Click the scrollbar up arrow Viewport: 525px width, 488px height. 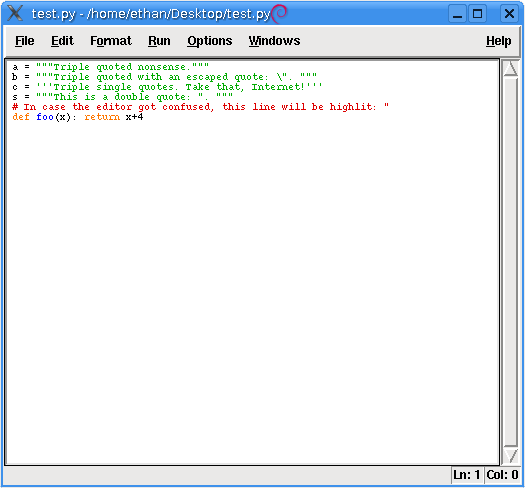coord(511,69)
